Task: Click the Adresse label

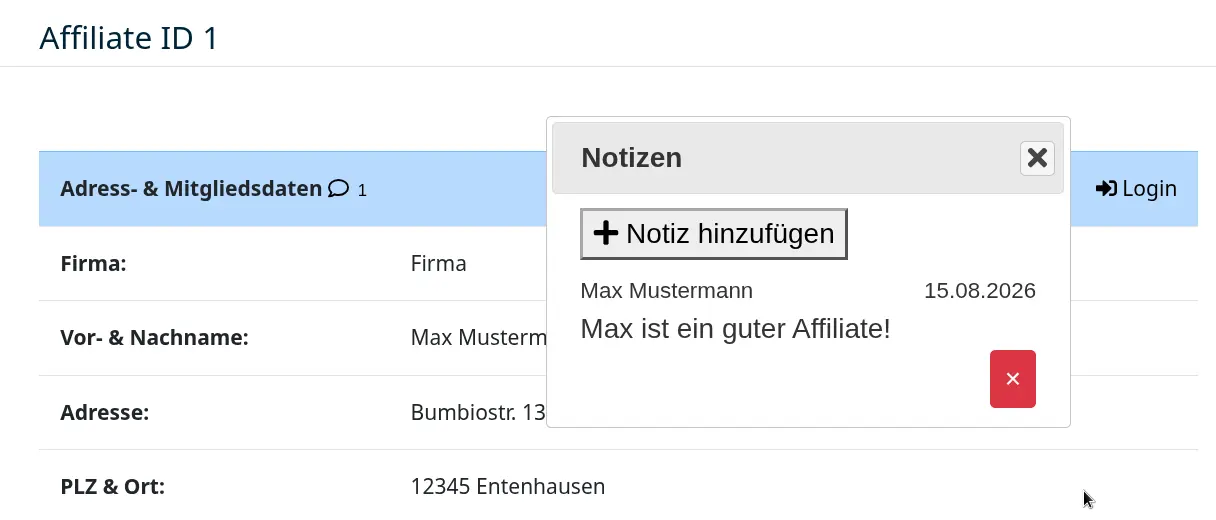Action: [x=105, y=412]
